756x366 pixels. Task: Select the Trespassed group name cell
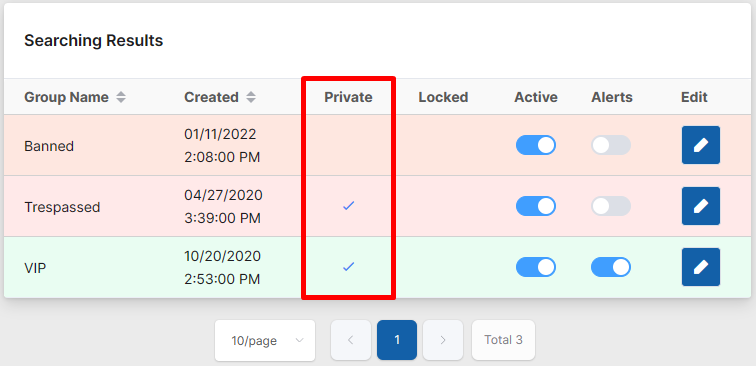click(x=62, y=207)
